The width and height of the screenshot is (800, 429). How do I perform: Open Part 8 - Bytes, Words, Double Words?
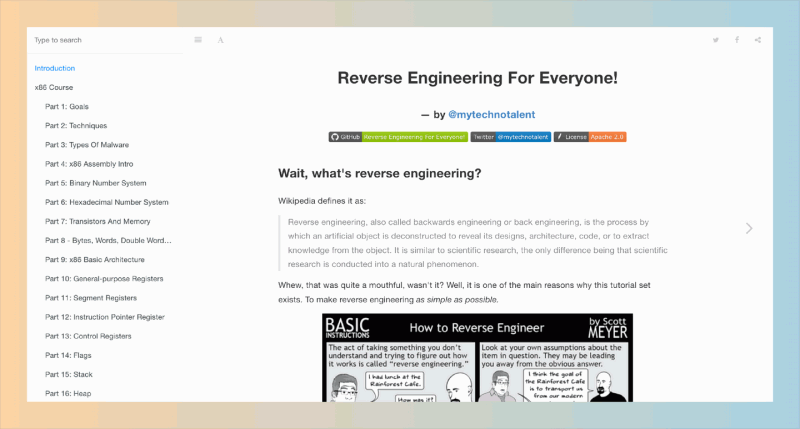(108, 240)
